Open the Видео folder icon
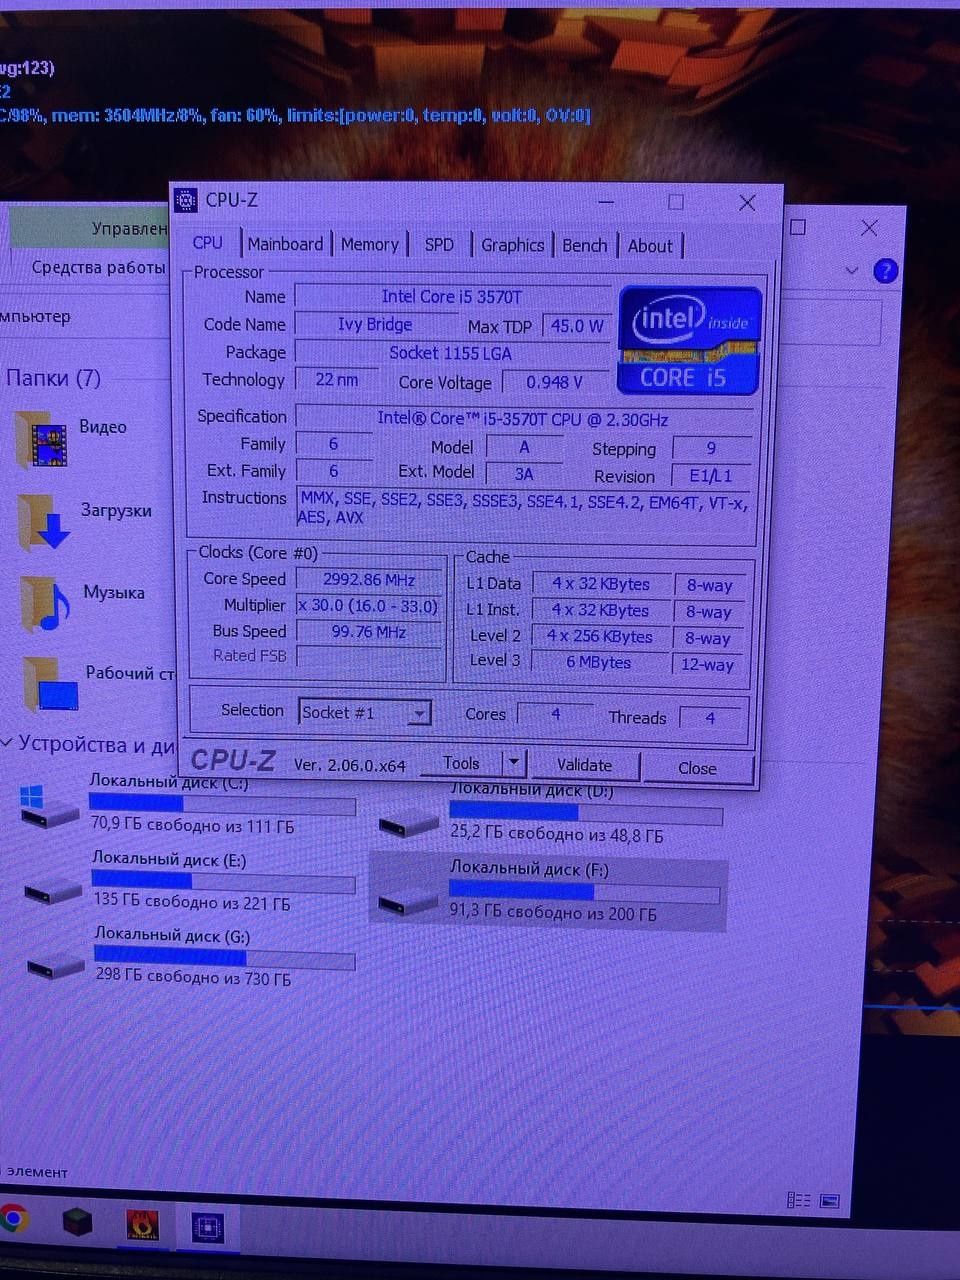 [41, 440]
